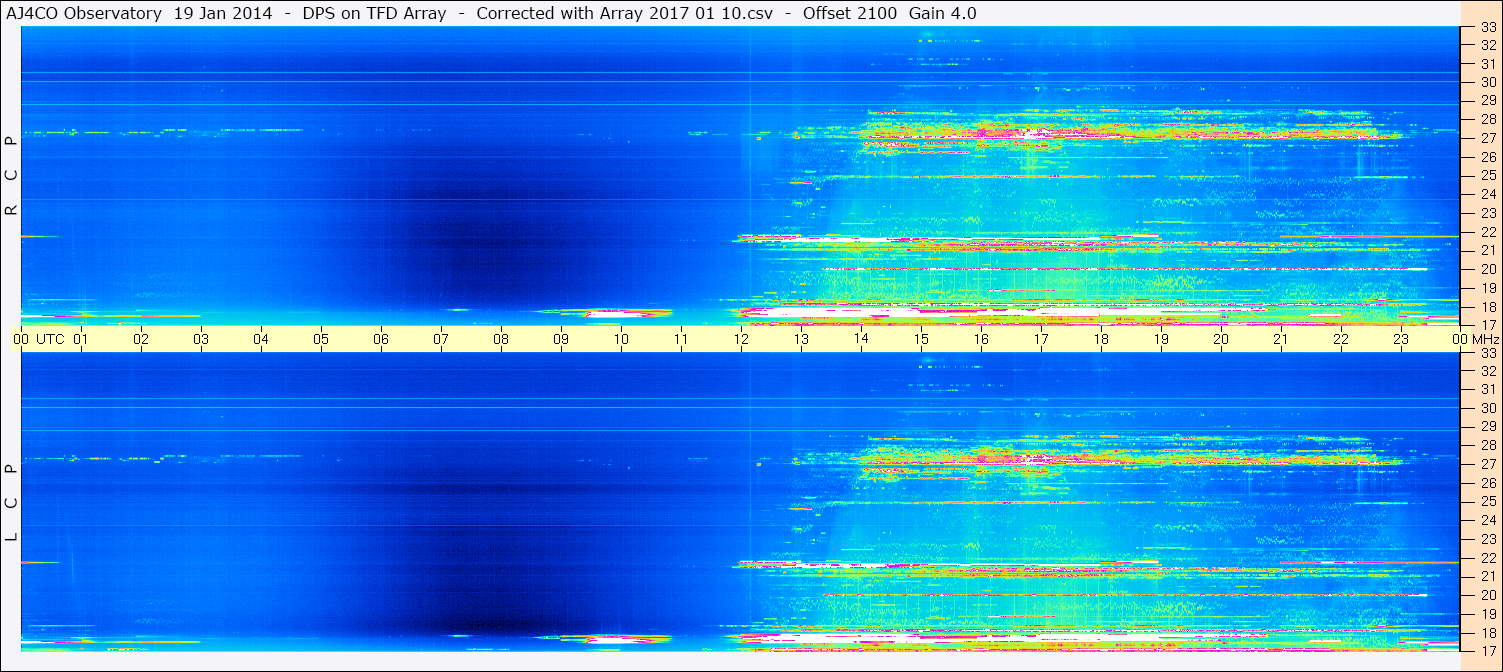The image size is (1503, 672).
Task: Click the vertical "L C P" panel label
Action: 12,503
